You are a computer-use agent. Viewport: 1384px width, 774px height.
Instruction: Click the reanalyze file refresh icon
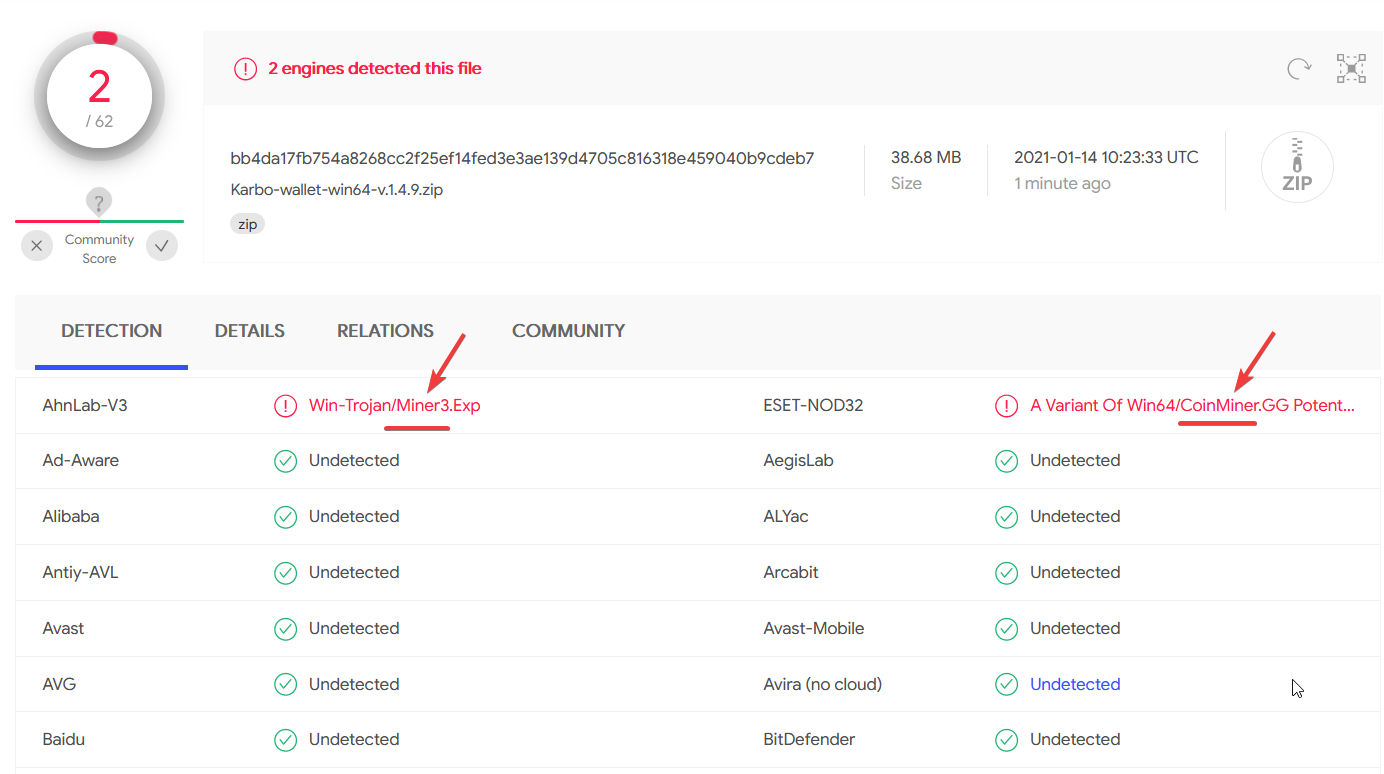click(1299, 68)
